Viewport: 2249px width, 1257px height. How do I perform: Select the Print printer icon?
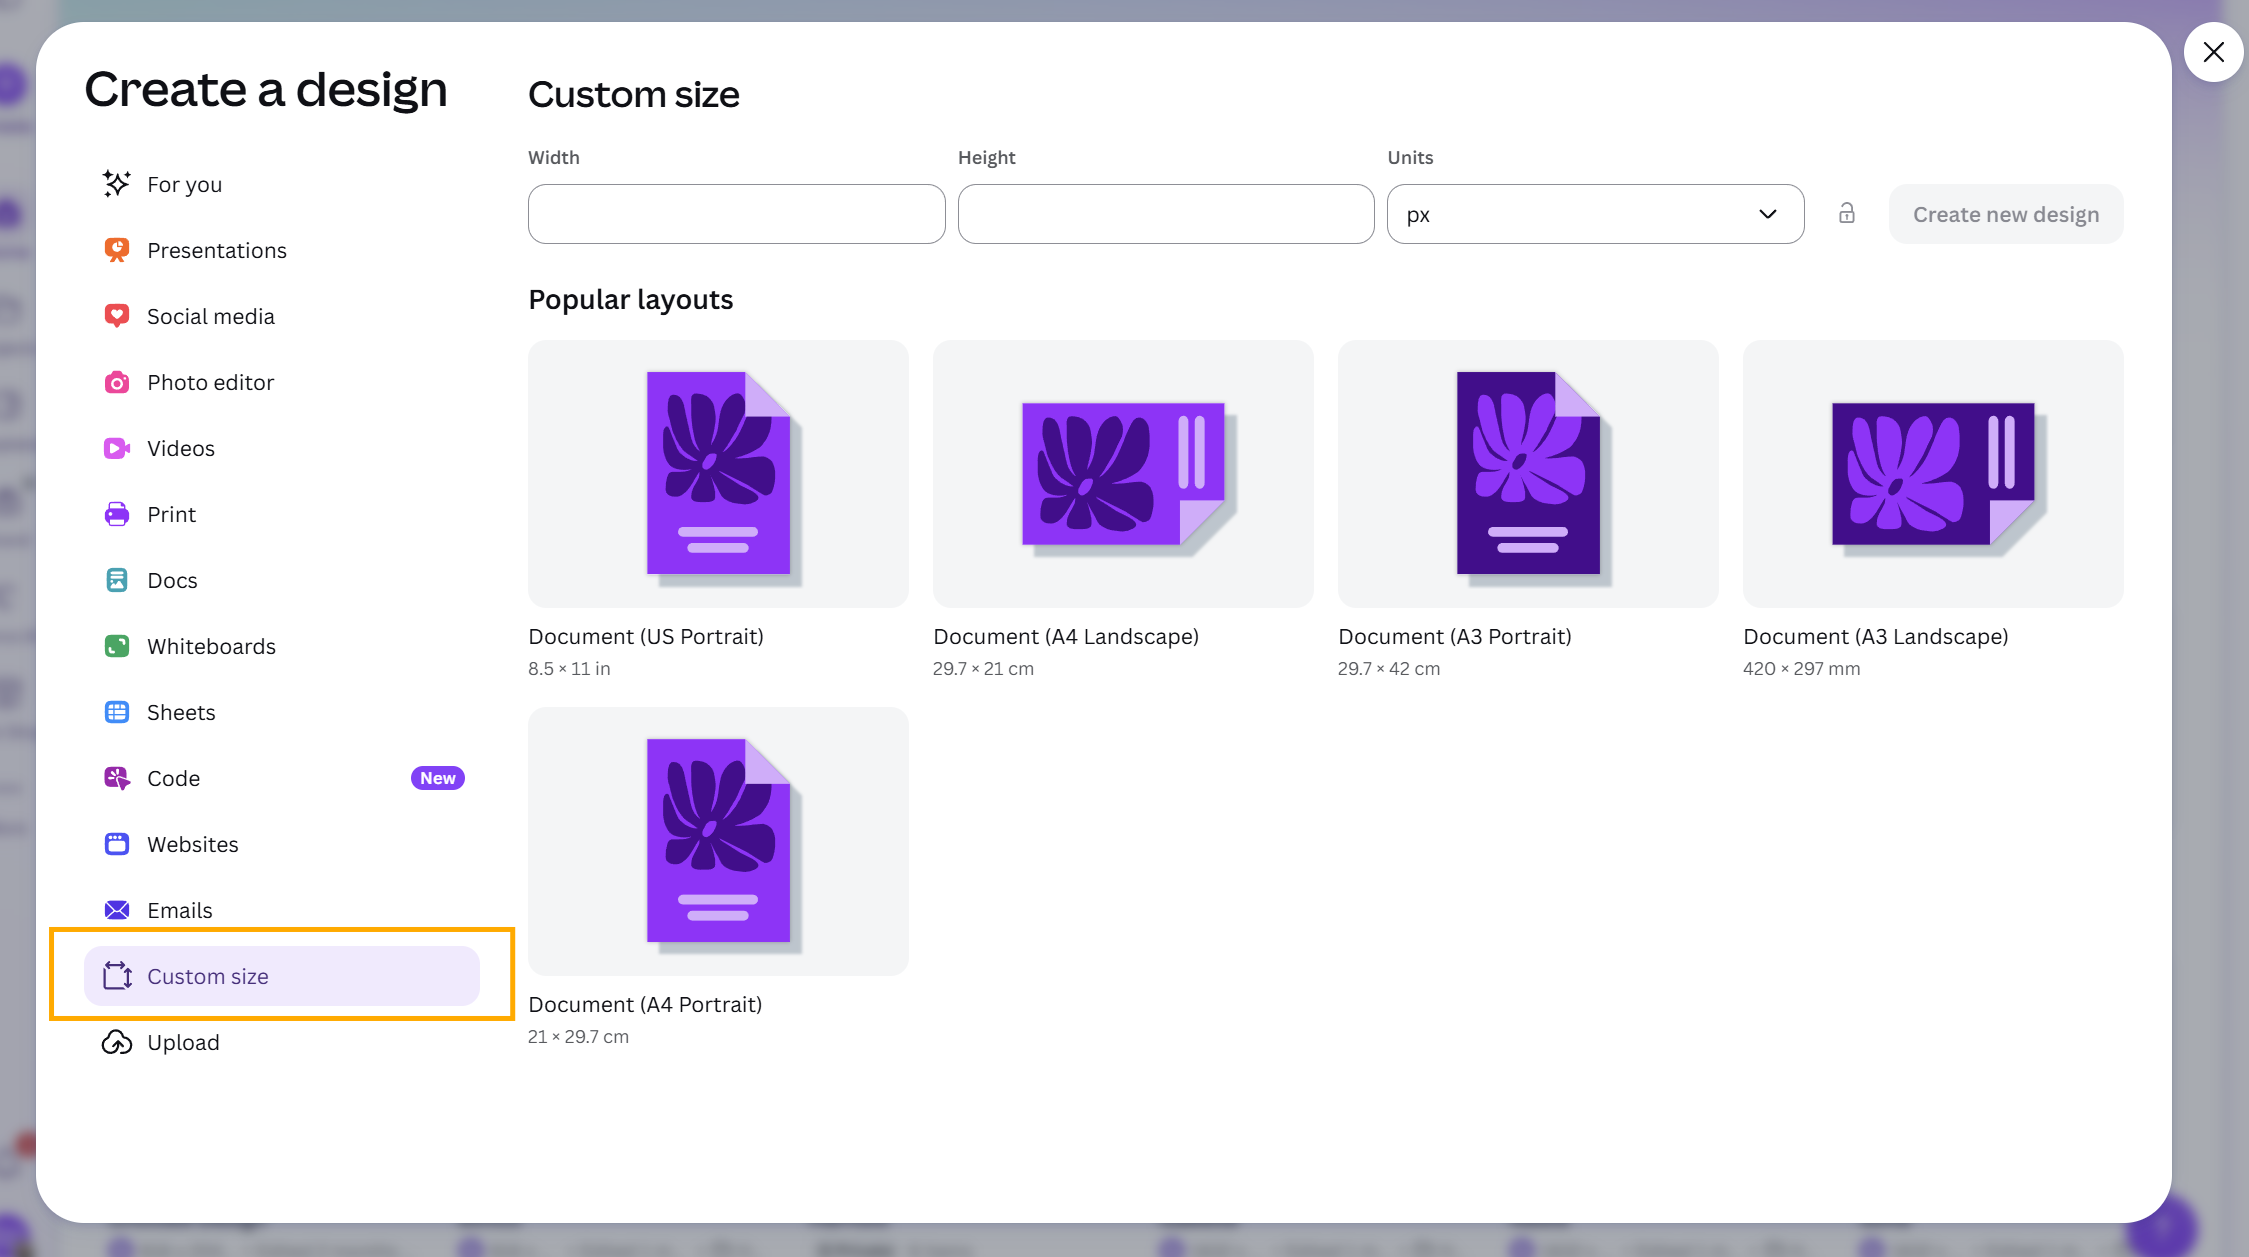[117, 514]
